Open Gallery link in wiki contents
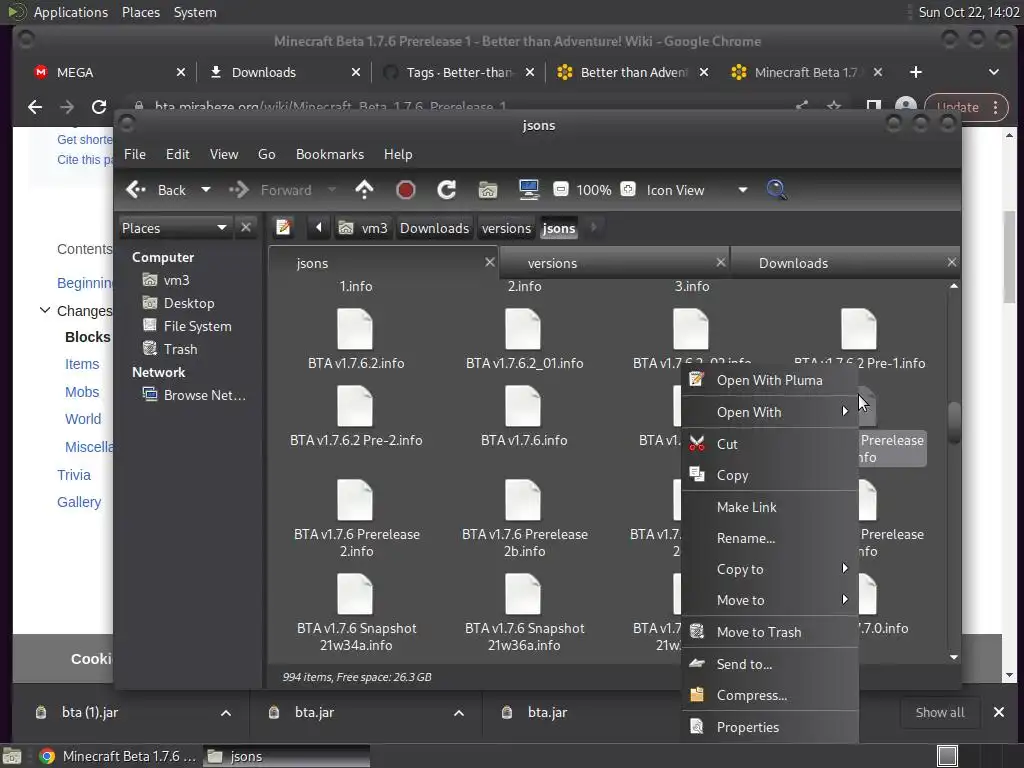This screenshot has height=768, width=1024. pos(79,502)
